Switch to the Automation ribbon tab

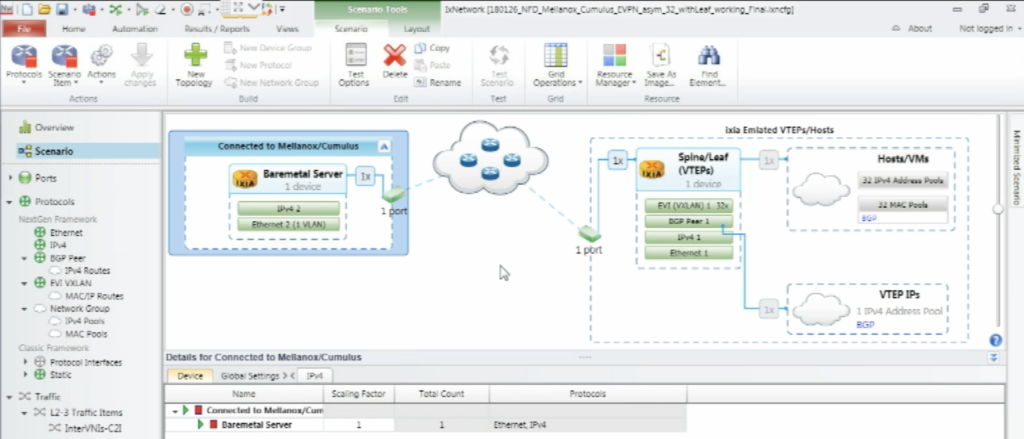135,29
